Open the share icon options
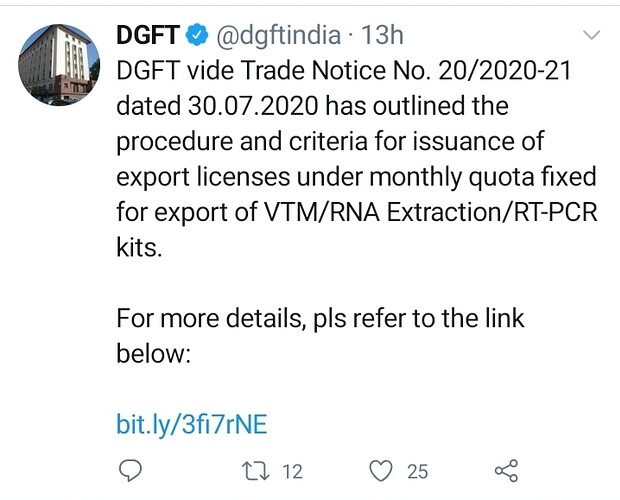The image size is (620, 500). pyautogui.click(x=507, y=471)
